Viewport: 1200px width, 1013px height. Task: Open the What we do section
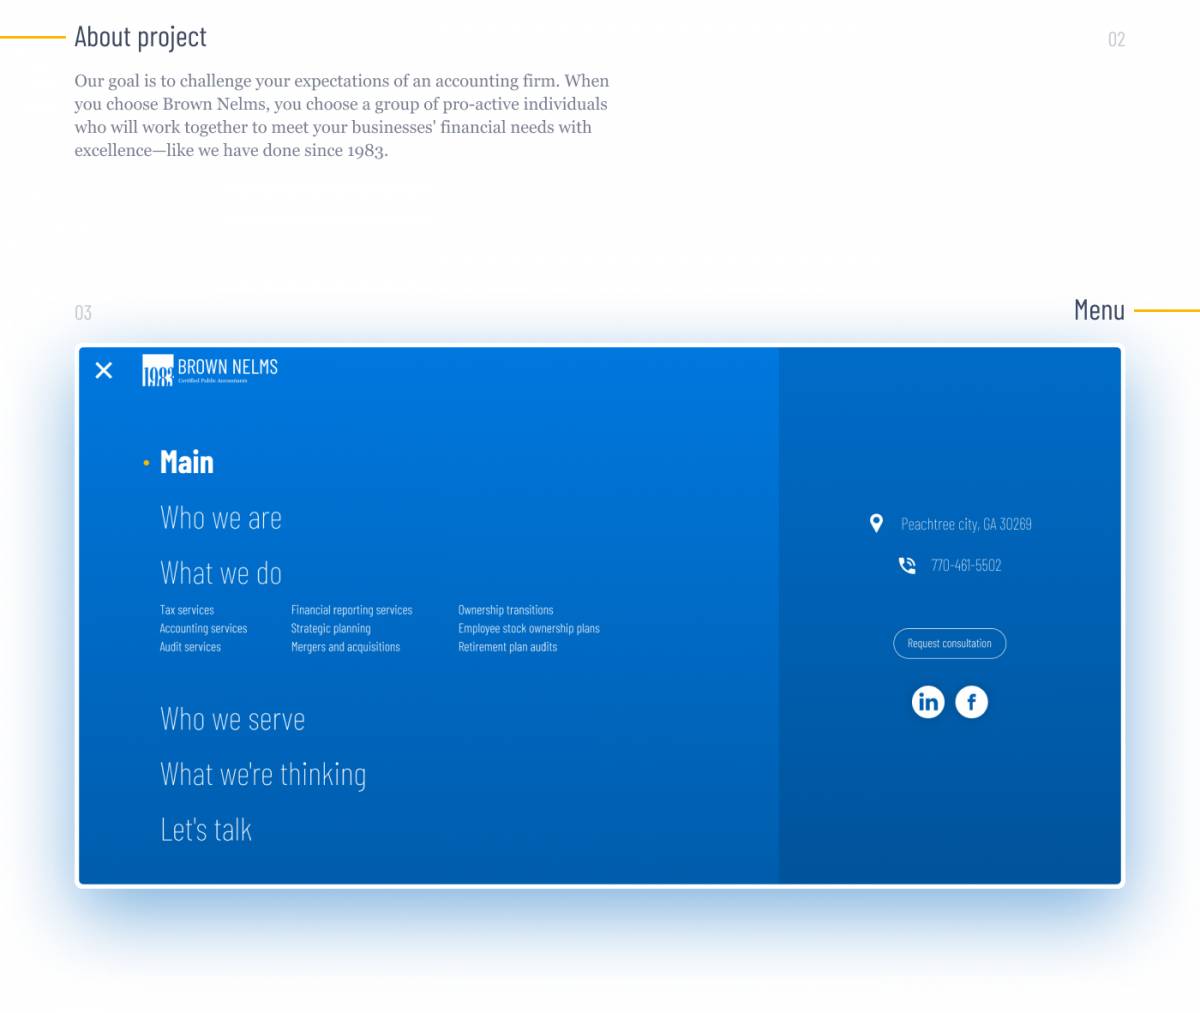point(221,573)
